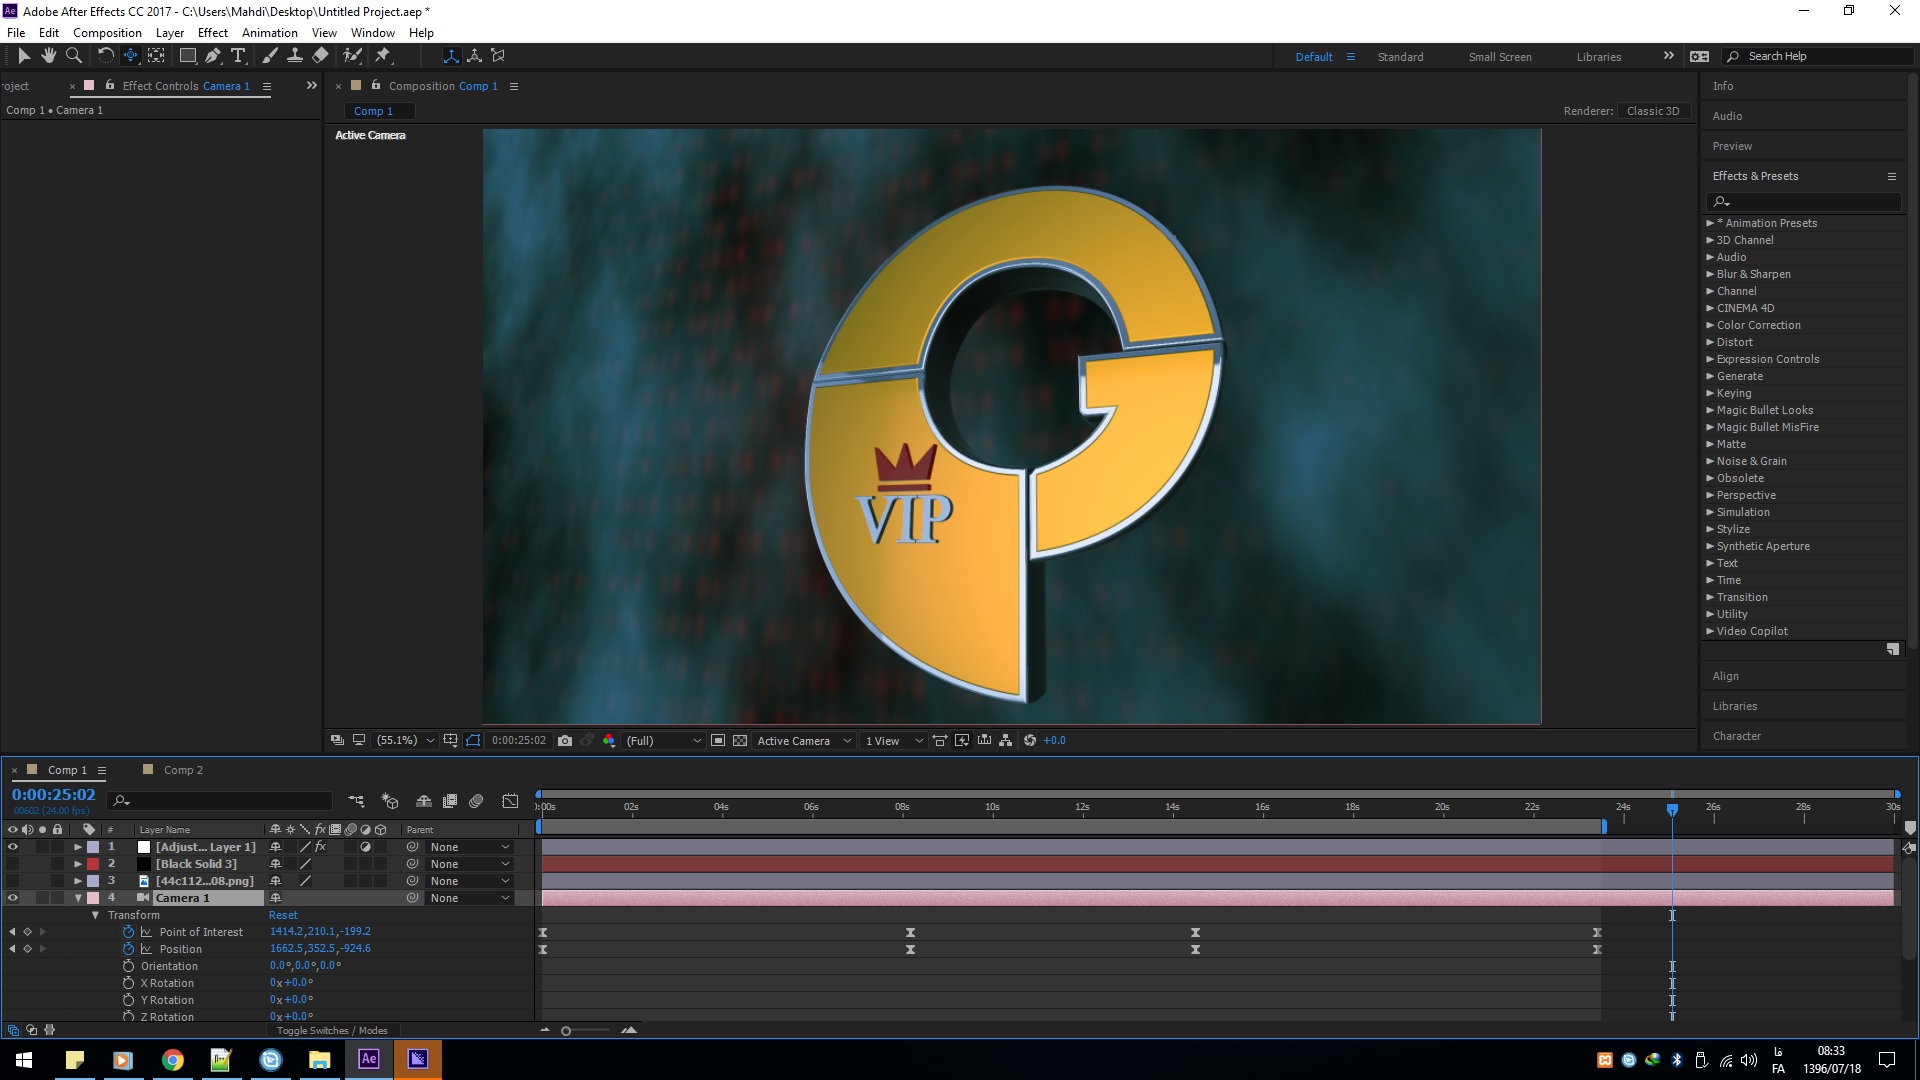Expand layer 3 png layer properties

tap(78, 881)
